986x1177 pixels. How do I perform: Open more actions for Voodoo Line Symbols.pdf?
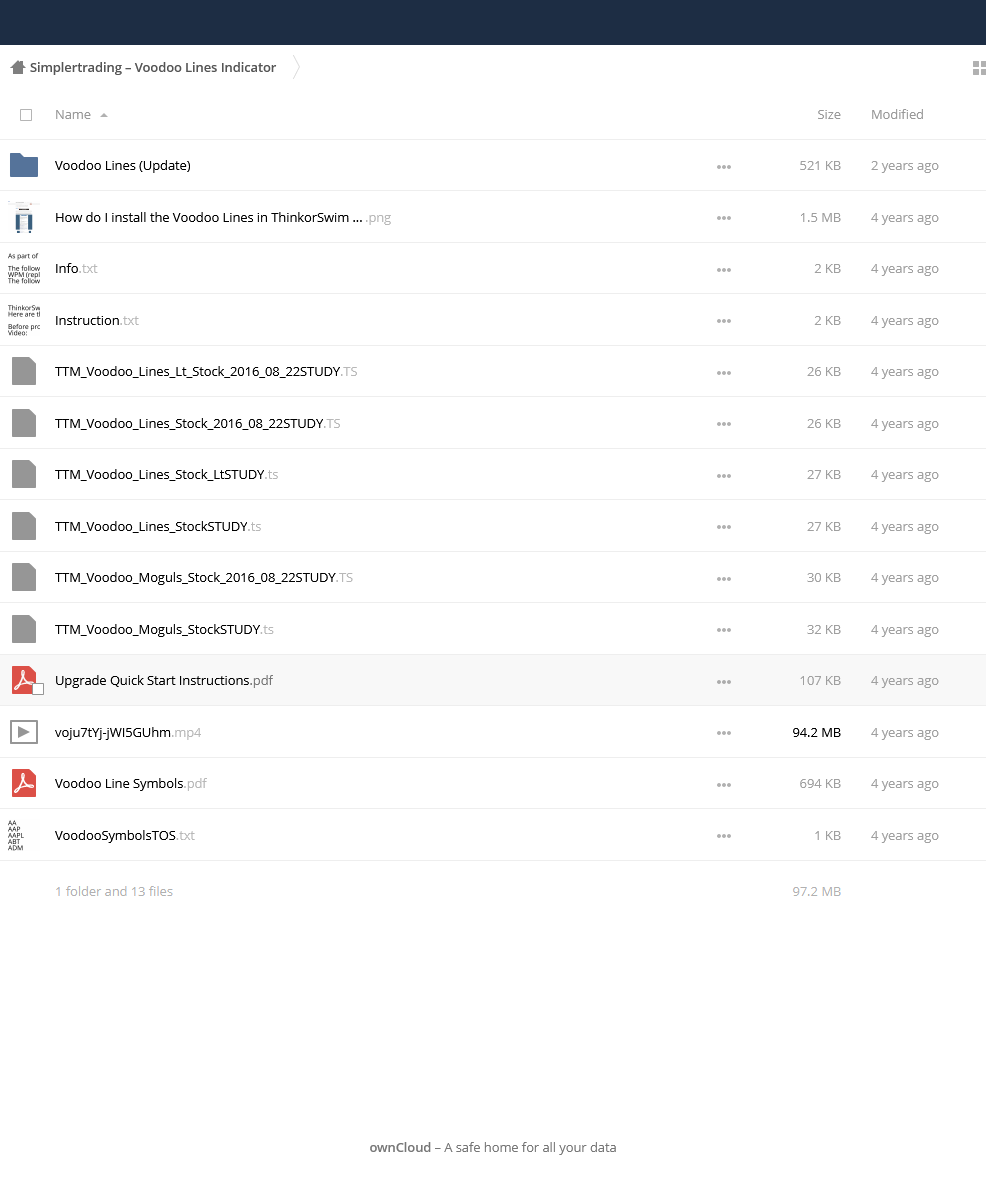click(x=723, y=784)
